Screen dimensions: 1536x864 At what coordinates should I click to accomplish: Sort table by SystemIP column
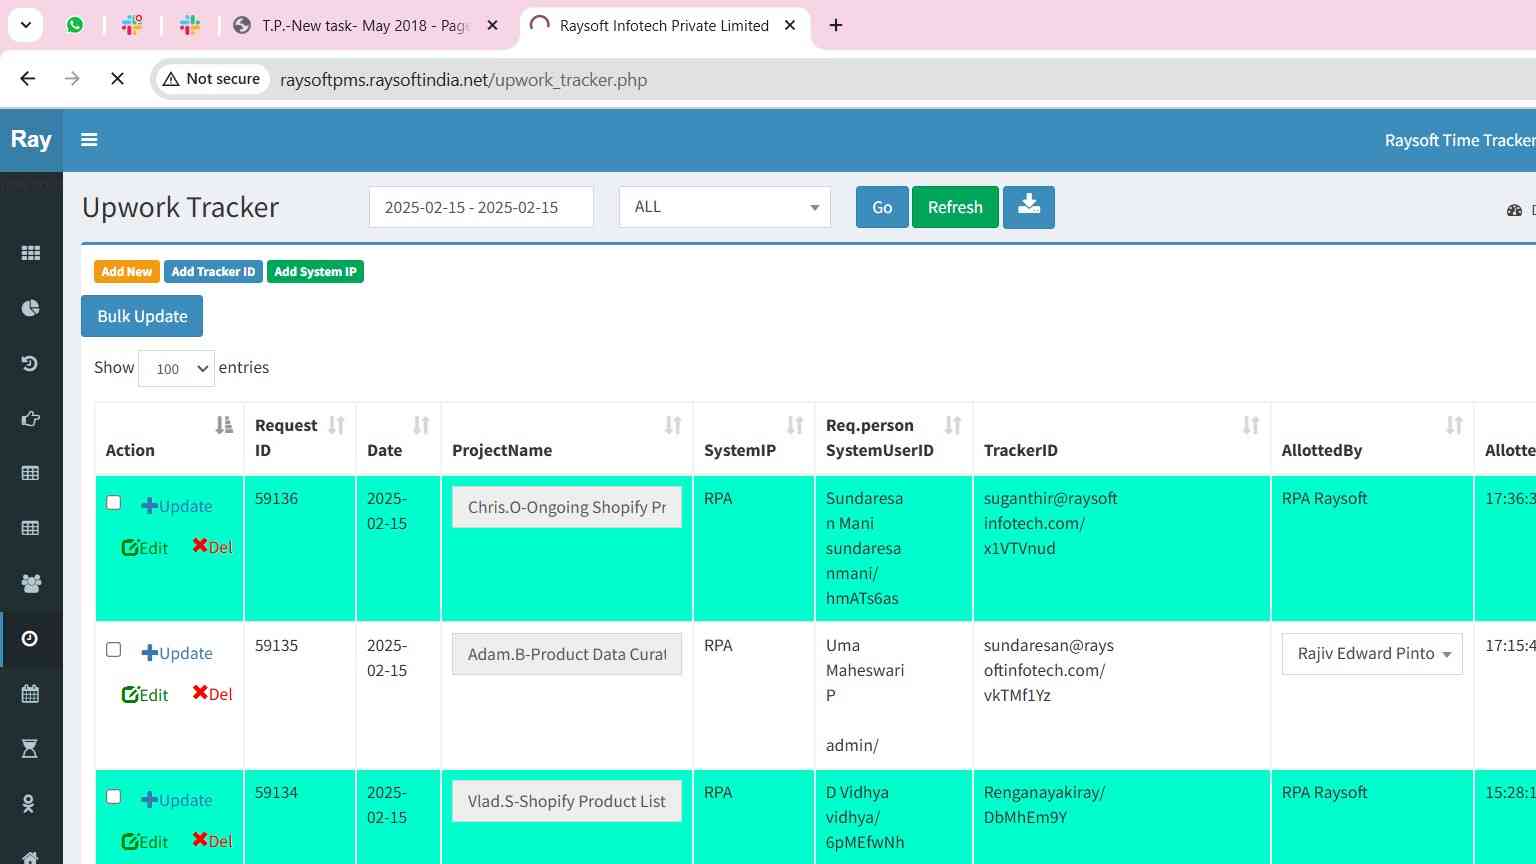coord(795,425)
